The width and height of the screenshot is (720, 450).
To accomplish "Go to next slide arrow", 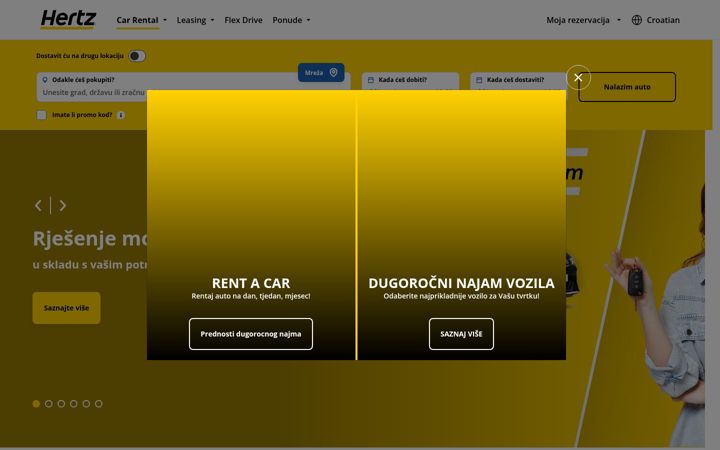I will point(63,205).
